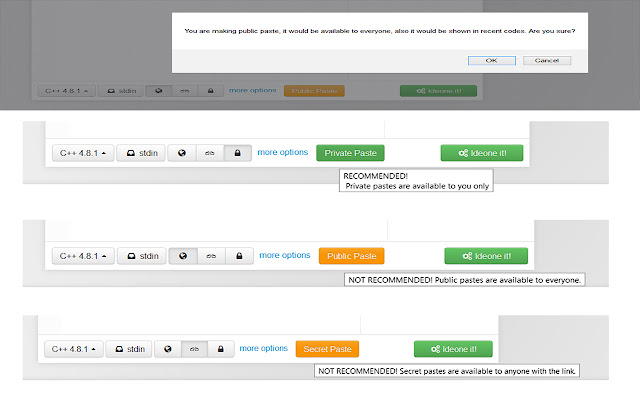Select the lock icon beside Private Paste row

(237, 153)
